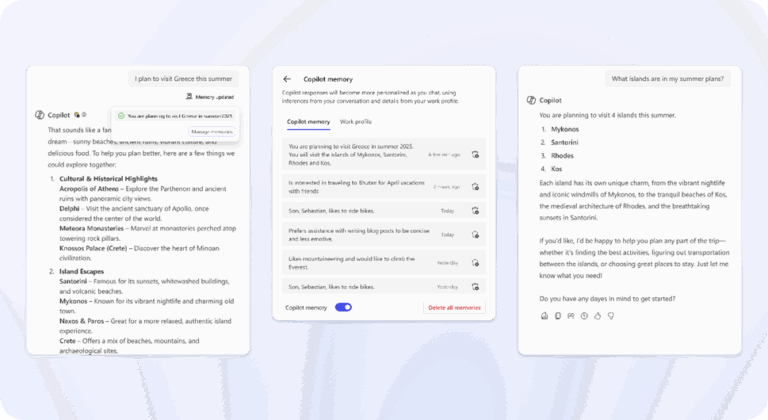Give thumbs down to the islands response
This screenshot has height=420, width=768.
[x=611, y=316]
